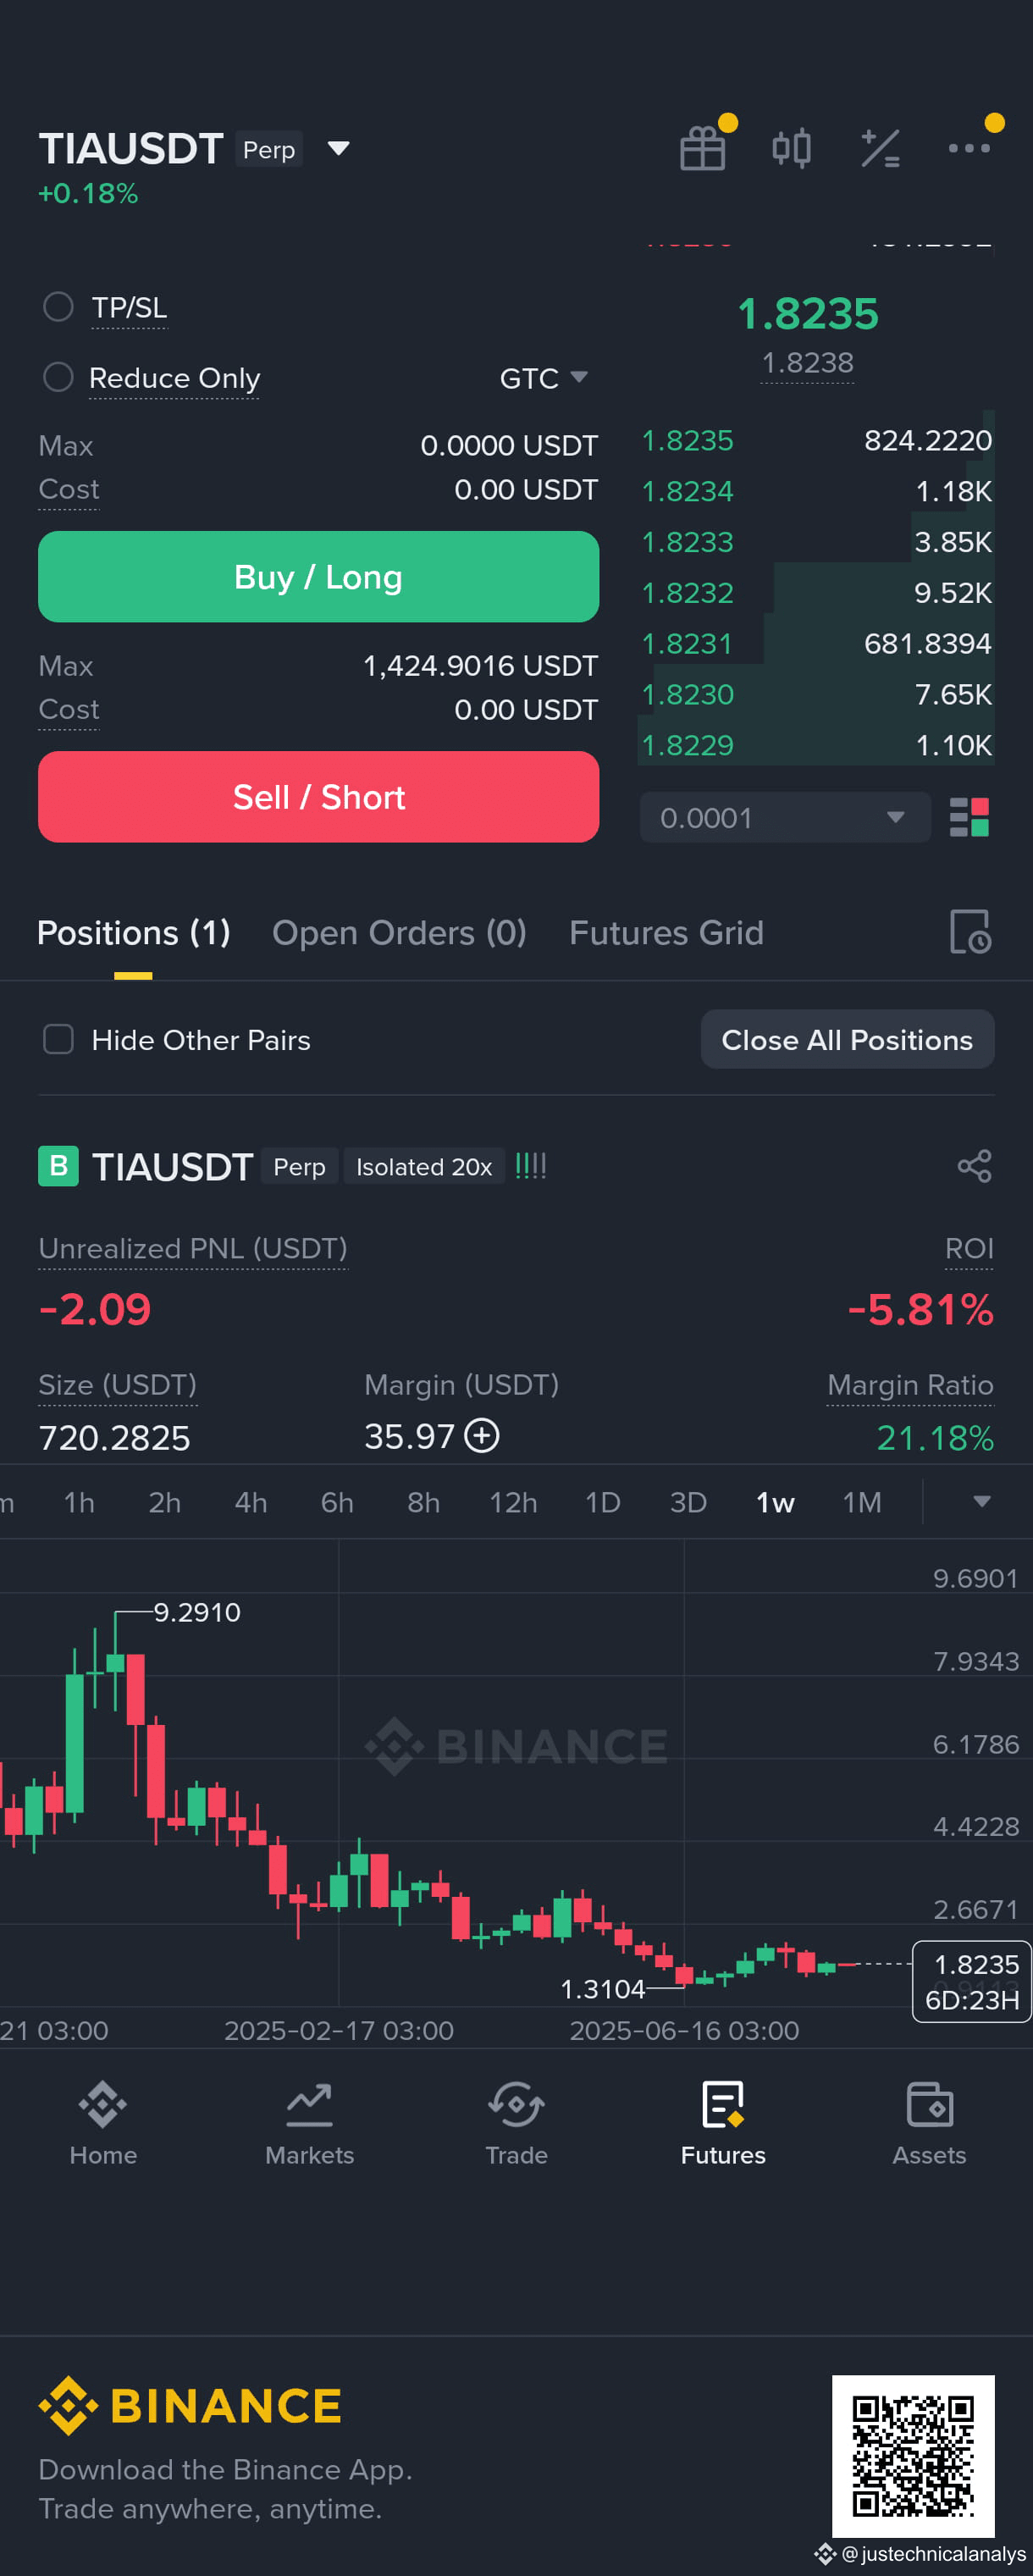This screenshot has height=2576, width=1033.
Task: Check Hide Other Pairs
Action: pyautogui.click(x=58, y=1039)
